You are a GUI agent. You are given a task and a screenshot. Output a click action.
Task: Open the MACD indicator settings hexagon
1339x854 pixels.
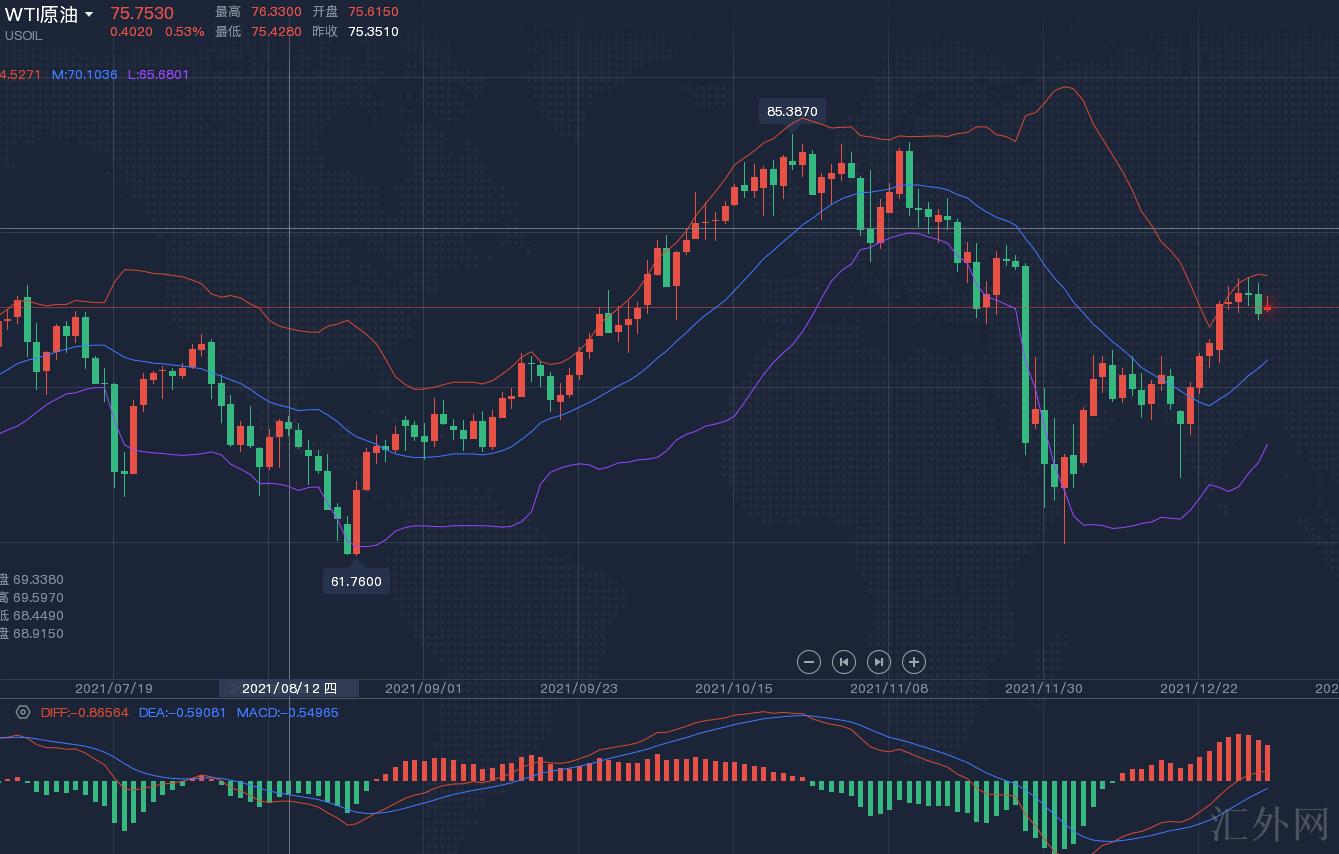point(23,712)
